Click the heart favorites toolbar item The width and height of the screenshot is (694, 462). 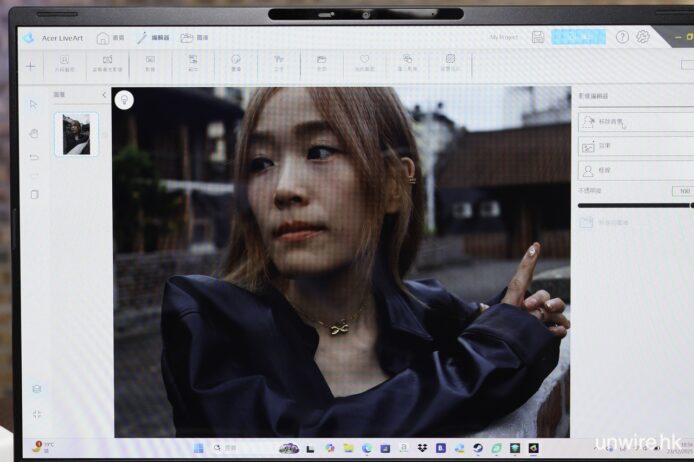pos(365,63)
